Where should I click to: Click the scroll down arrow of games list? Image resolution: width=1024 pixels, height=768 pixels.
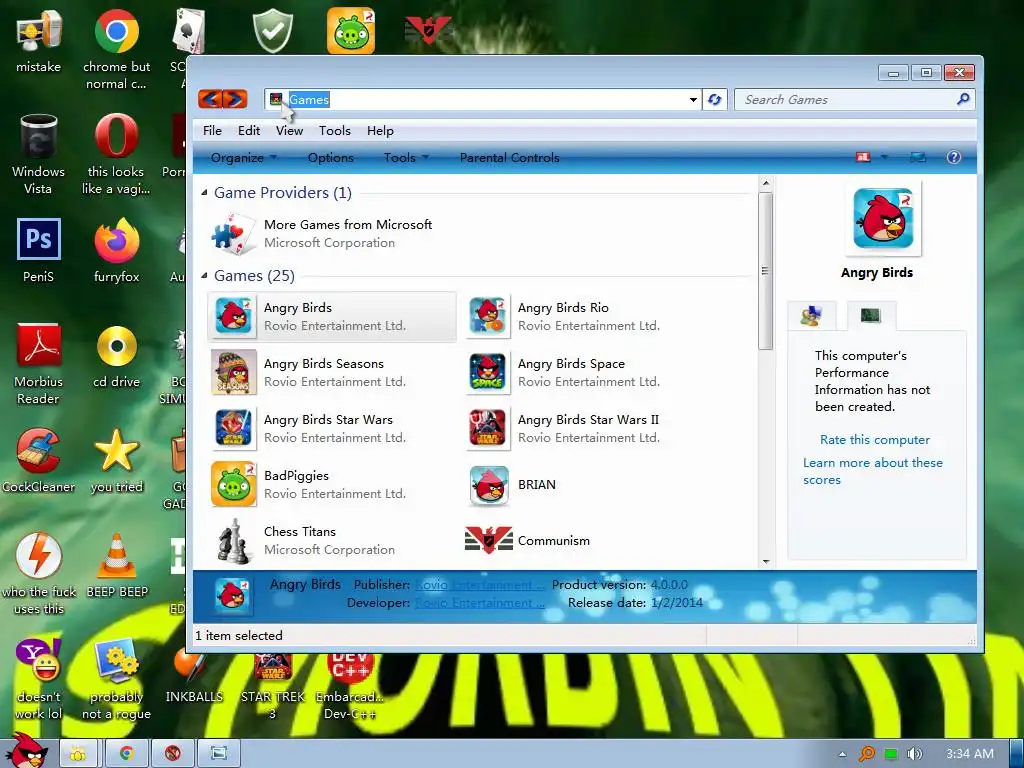[x=765, y=562]
